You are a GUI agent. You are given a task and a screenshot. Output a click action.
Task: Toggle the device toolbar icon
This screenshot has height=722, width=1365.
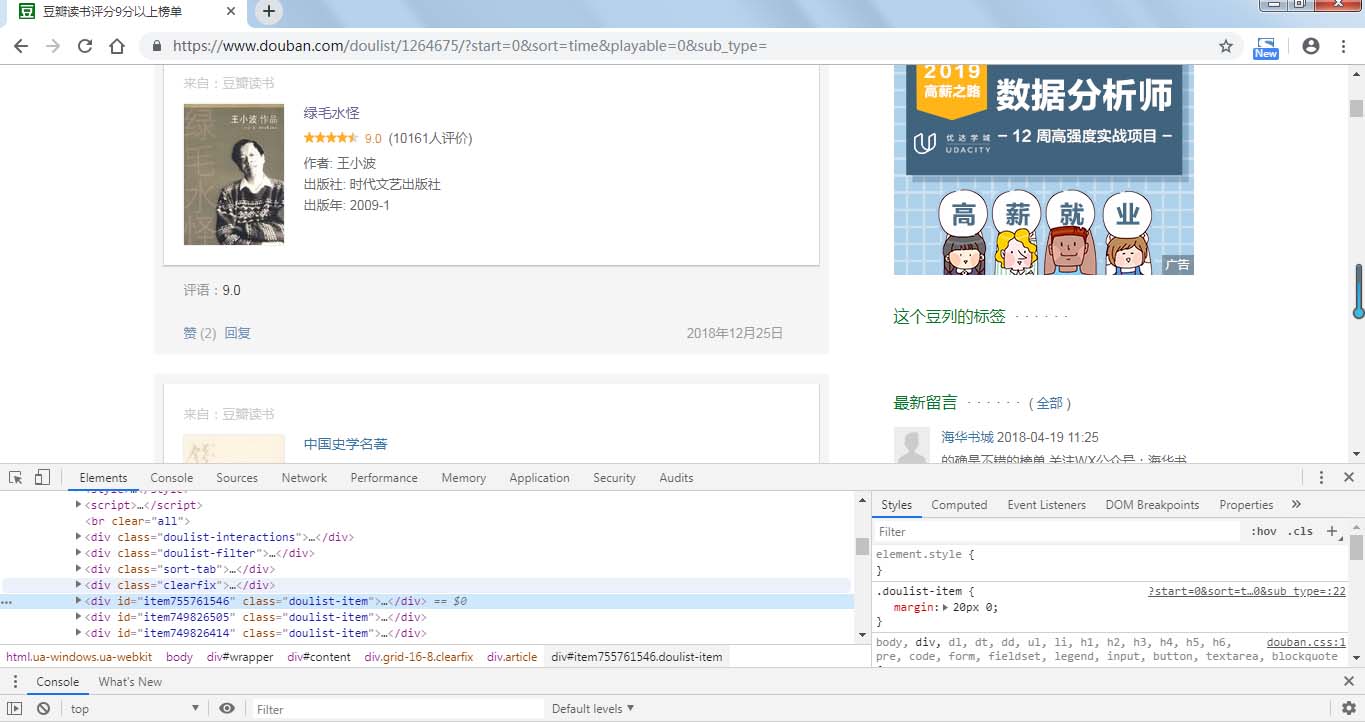40,477
